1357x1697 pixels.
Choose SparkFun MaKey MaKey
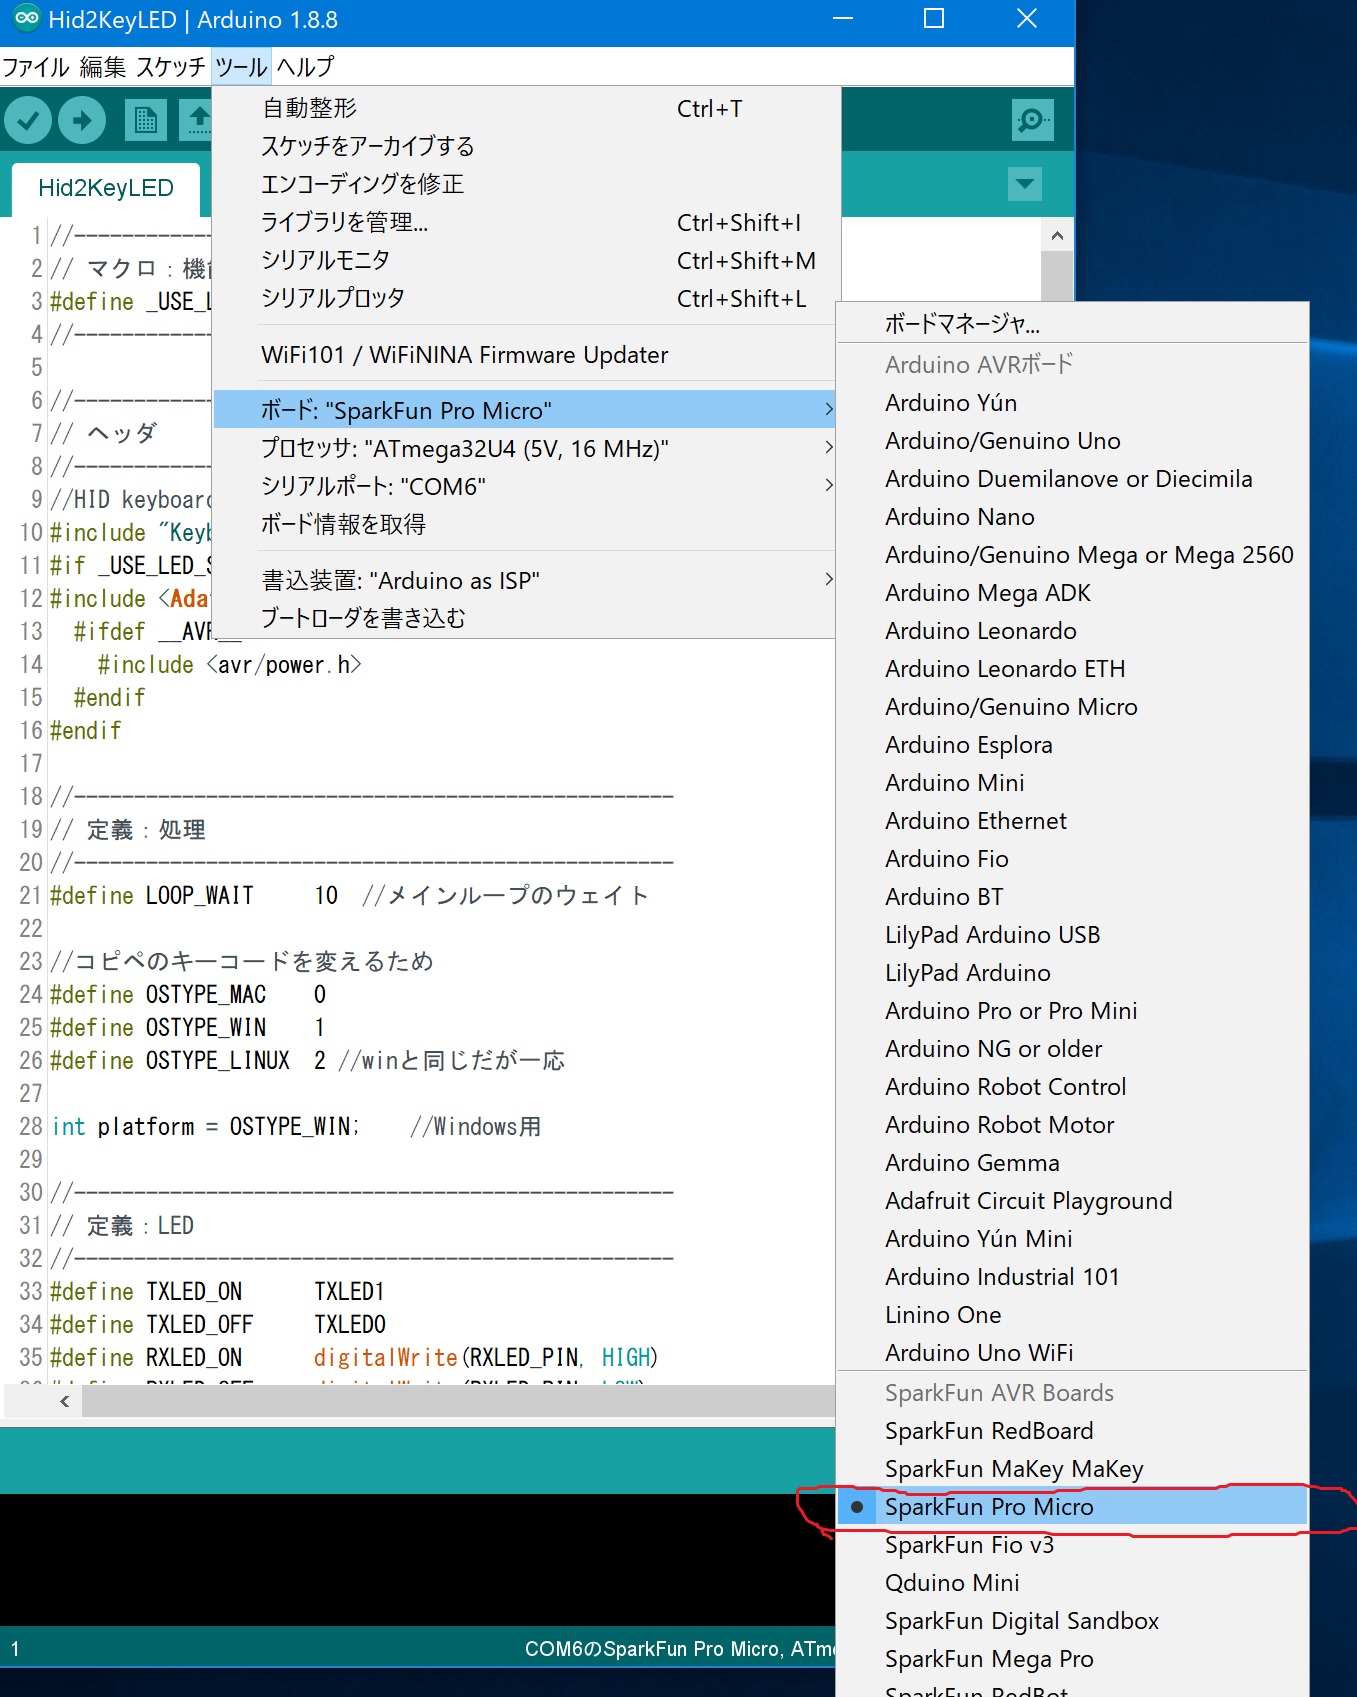(x=1072, y=1469)
